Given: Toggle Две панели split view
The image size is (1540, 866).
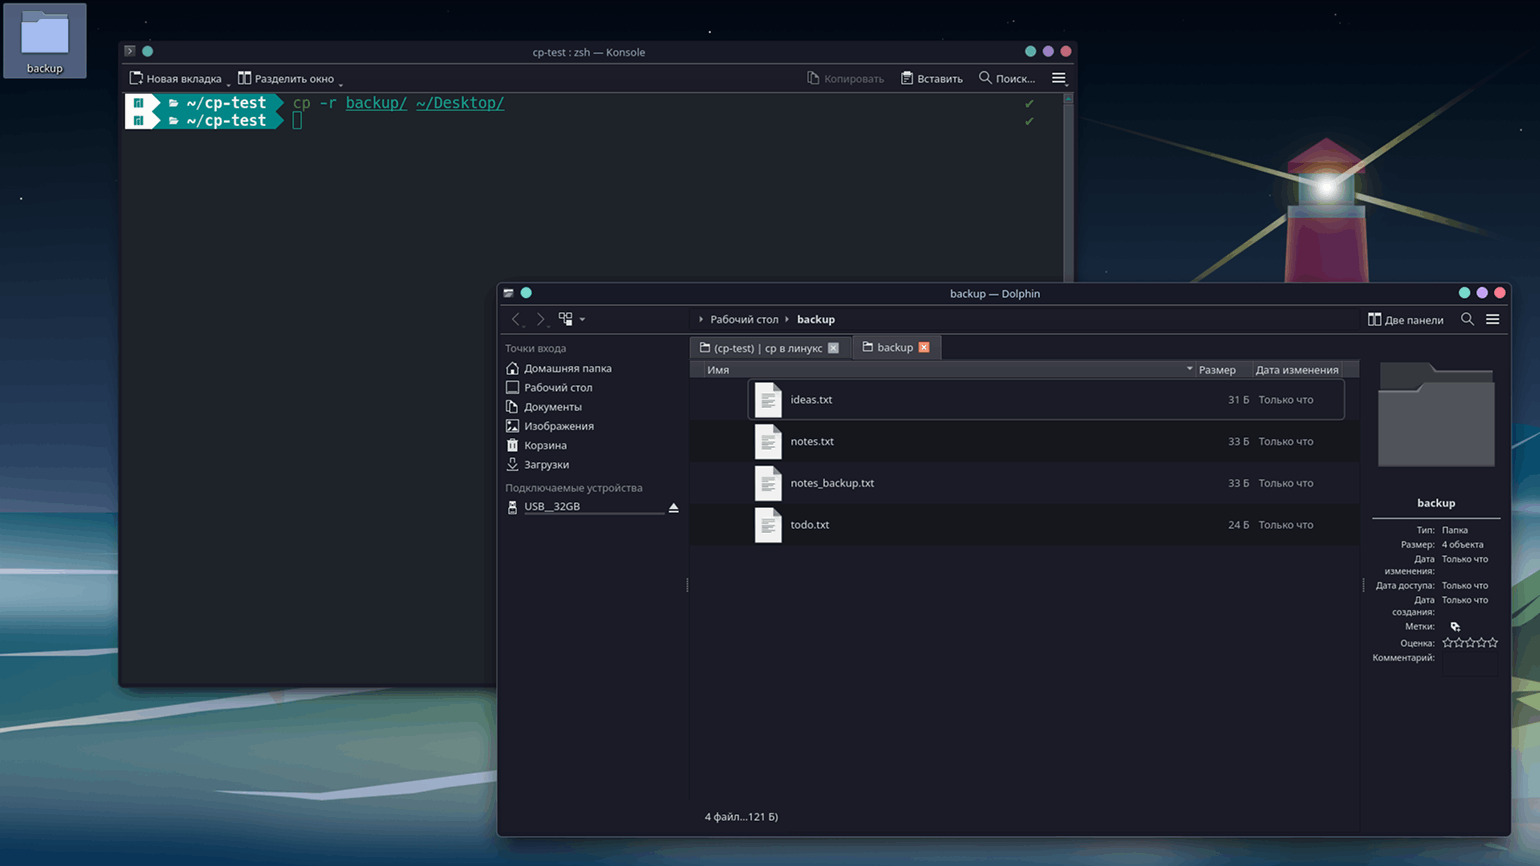Looking at the screenshot, I should coord(1405,320).
